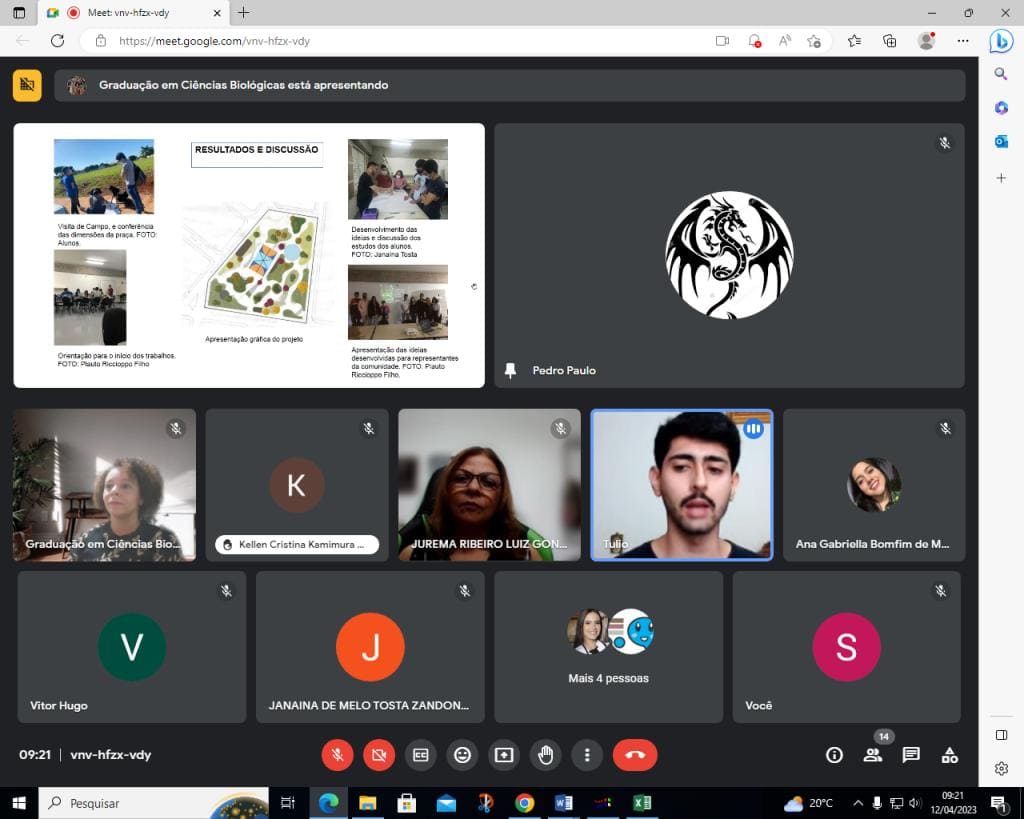The width and height of the screenshot is (1024, 819).
Task: Open blocked notifications icon in address bar
Action: coord(754,40)
